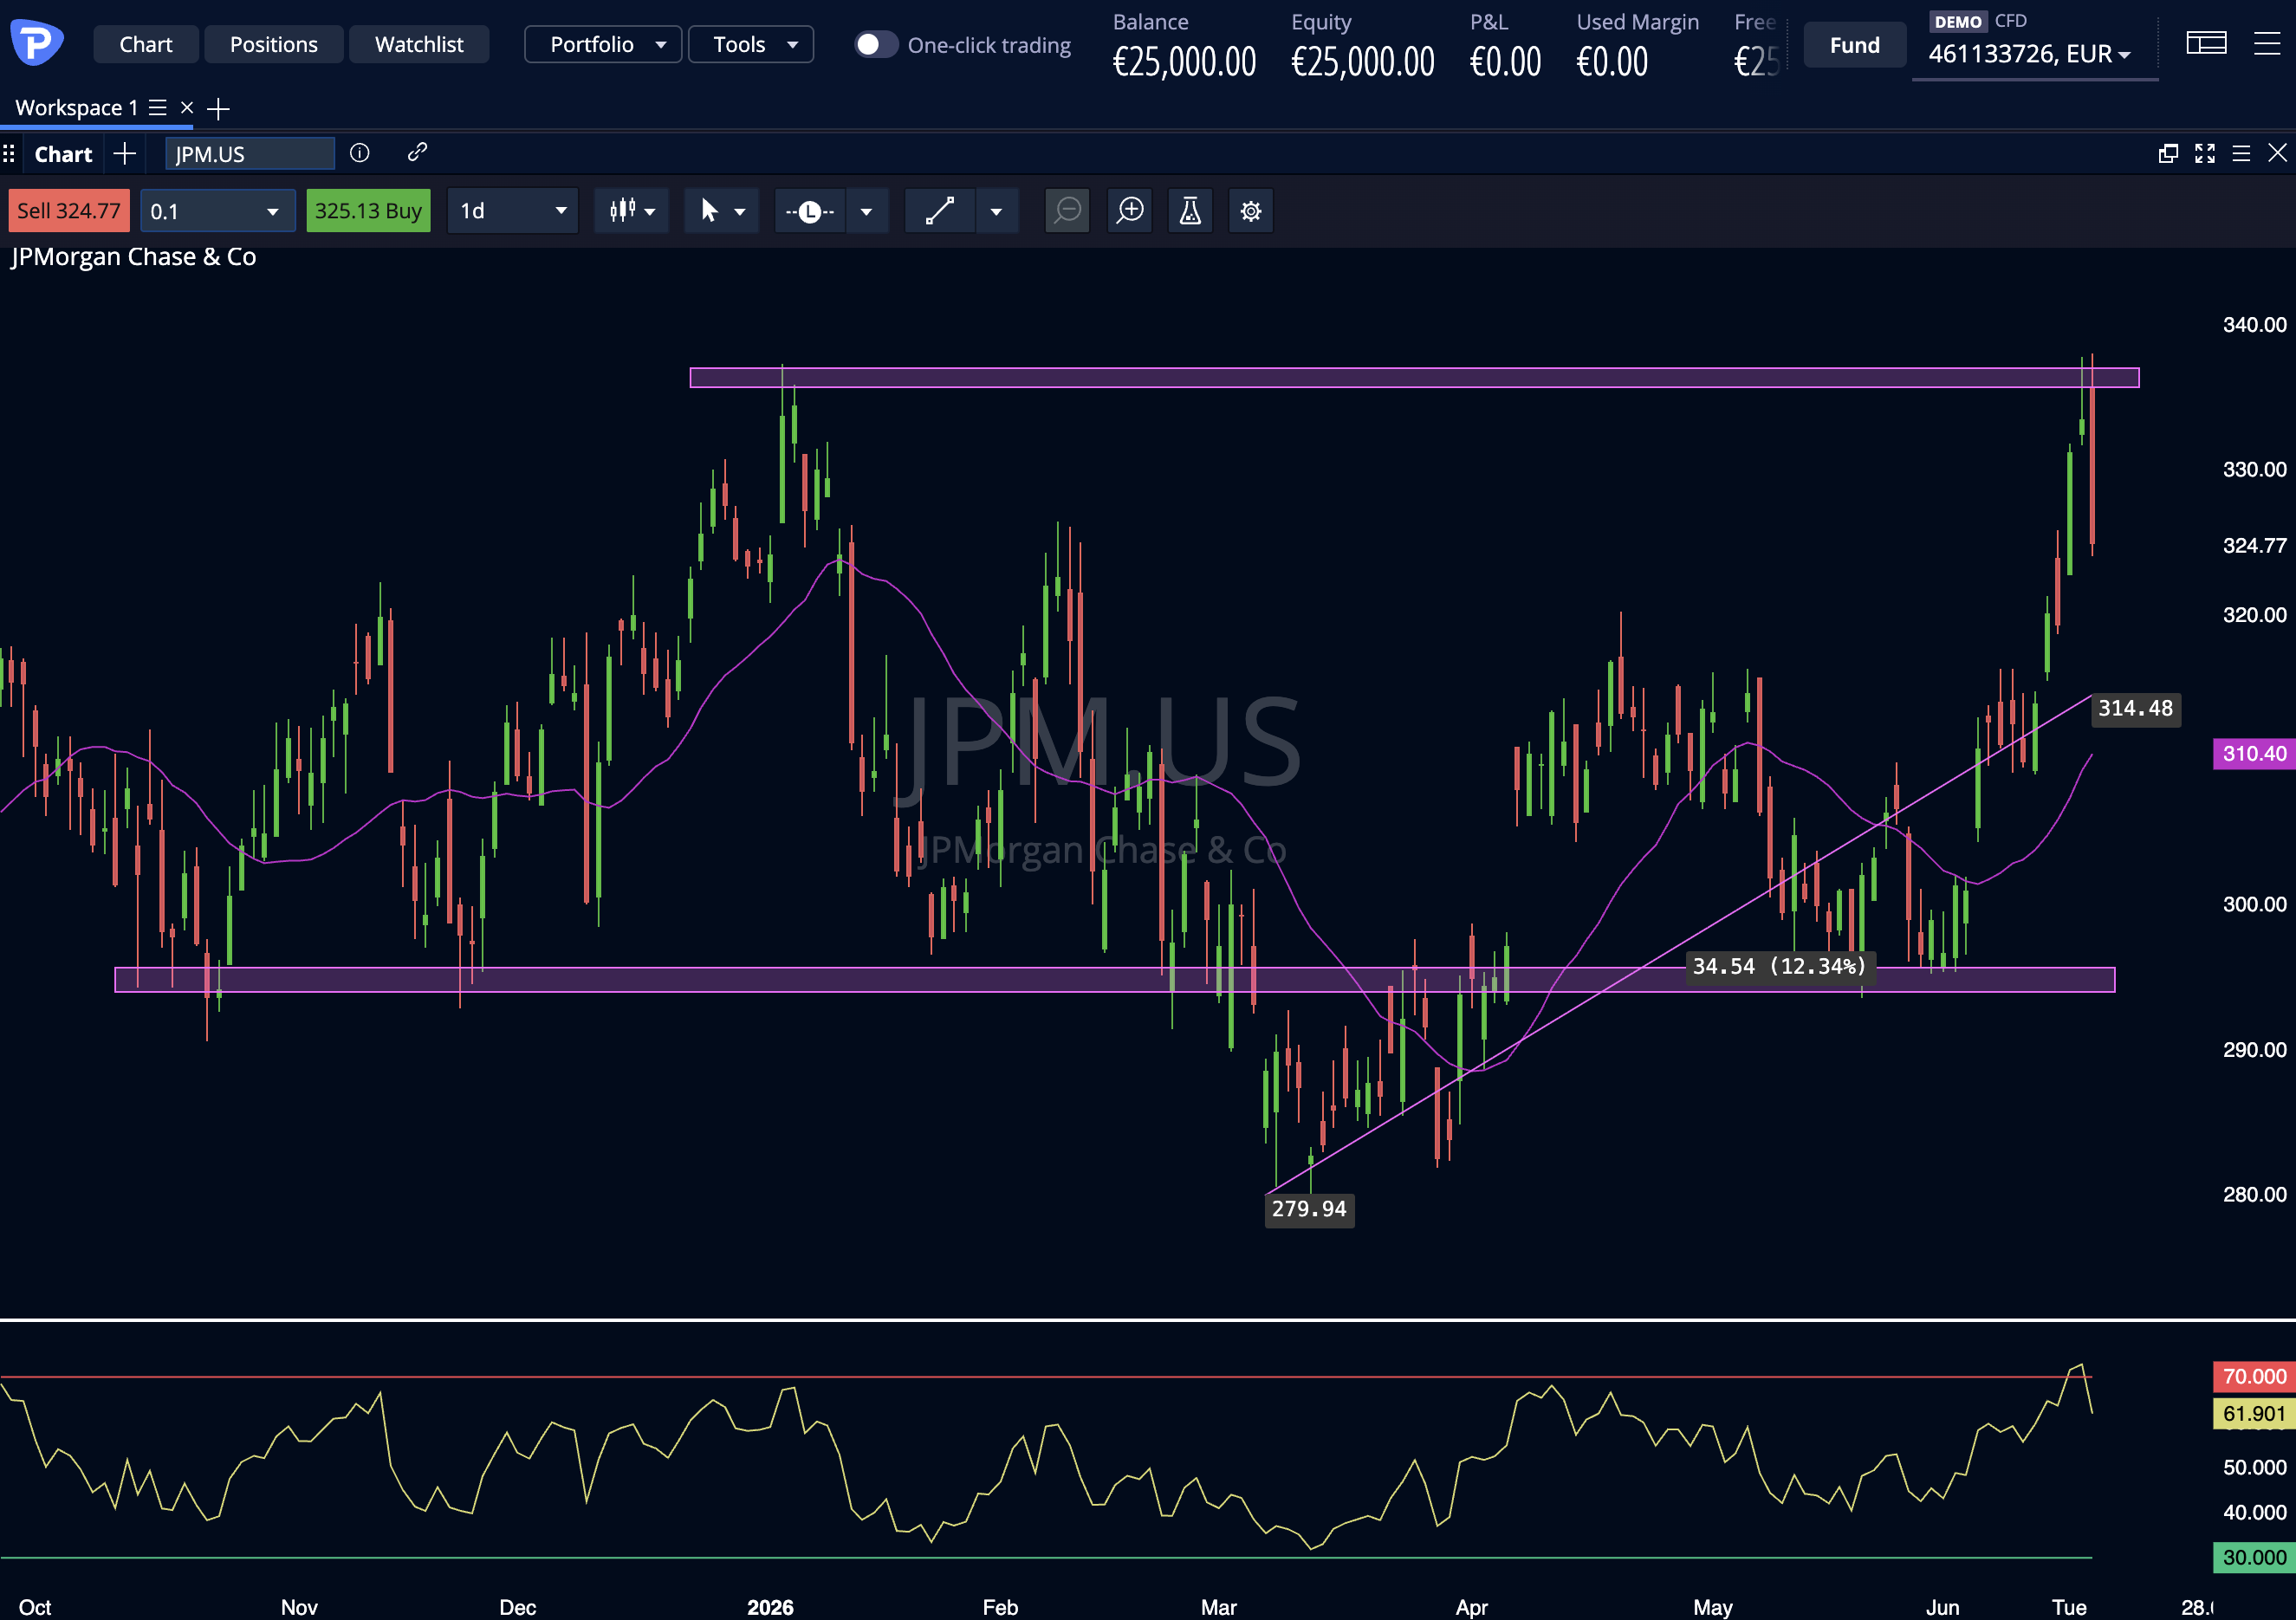Click the DEMO account badge
Screen dimensions: 2296x1620
click(1958, 22)
